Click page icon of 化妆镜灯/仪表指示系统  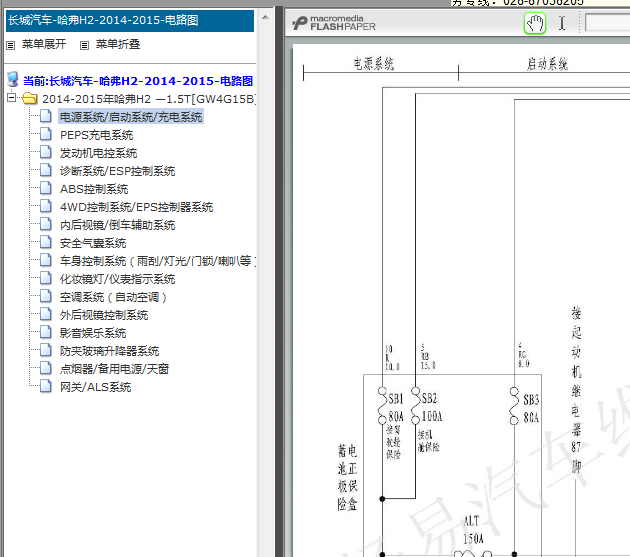click(x=46, y=278)
